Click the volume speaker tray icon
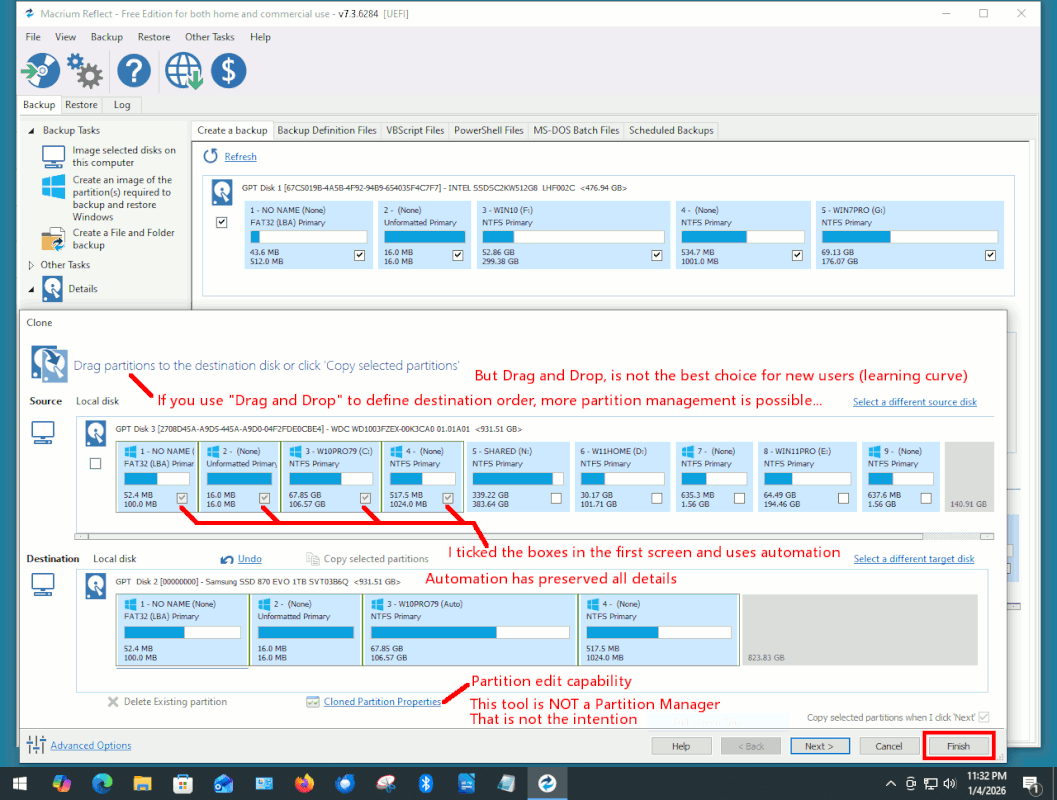Viewport: 1057px width, 800px height. click(950, 783)
